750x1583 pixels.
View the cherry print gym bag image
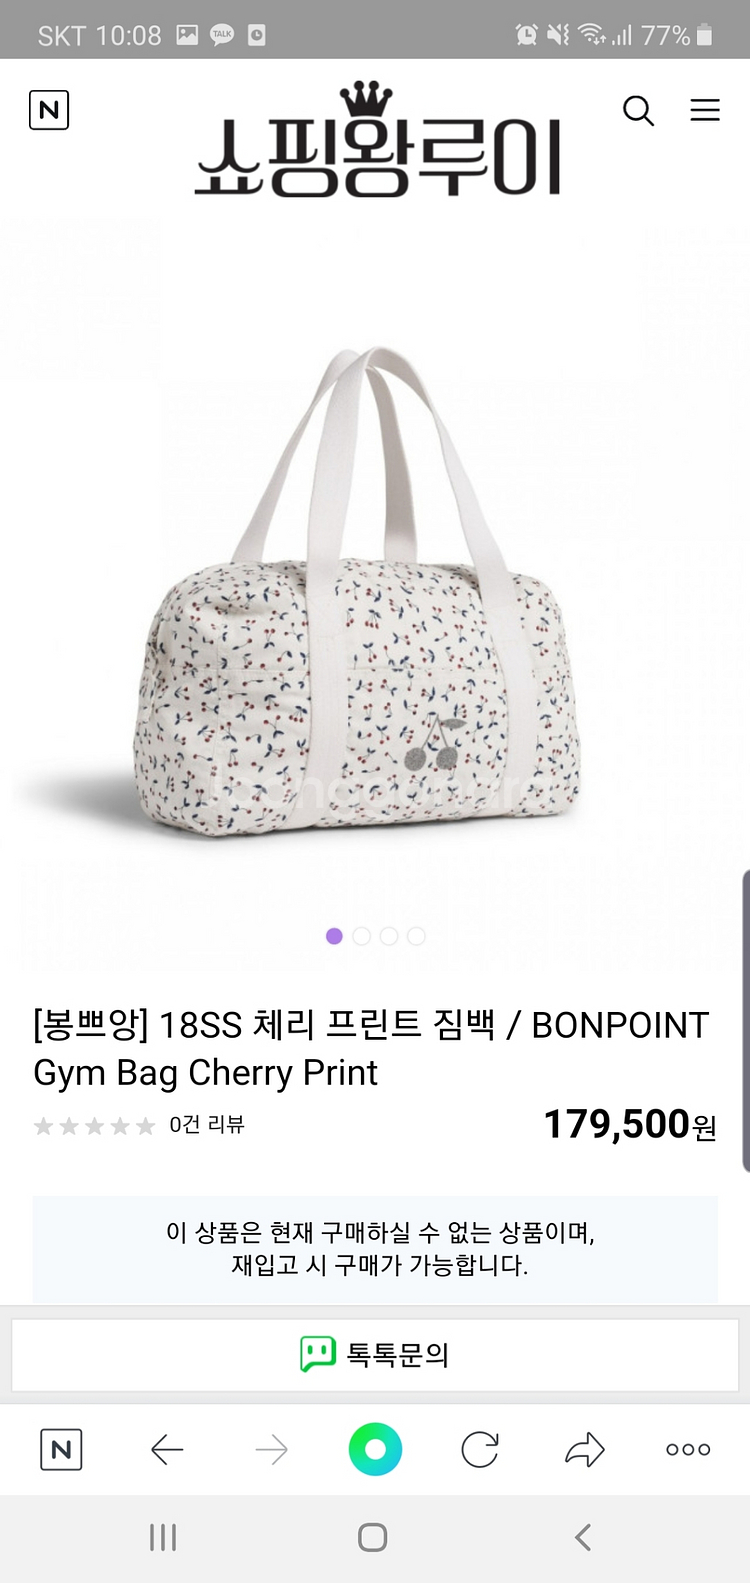click(357, 590)
